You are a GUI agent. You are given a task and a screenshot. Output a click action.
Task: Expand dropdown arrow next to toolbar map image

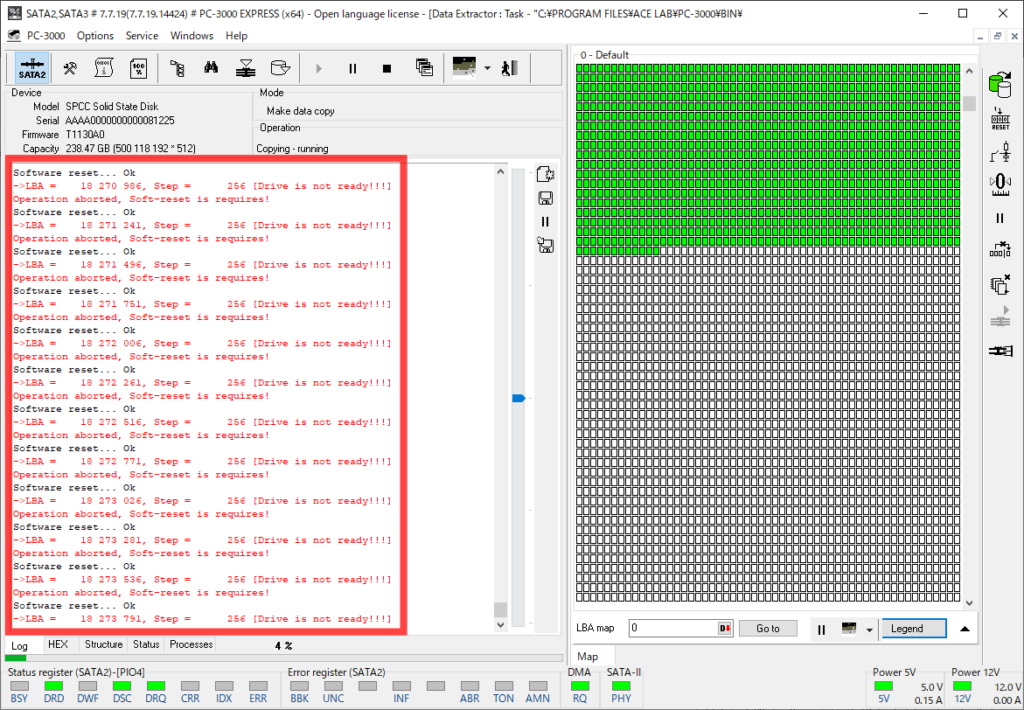tap(487, 68)
